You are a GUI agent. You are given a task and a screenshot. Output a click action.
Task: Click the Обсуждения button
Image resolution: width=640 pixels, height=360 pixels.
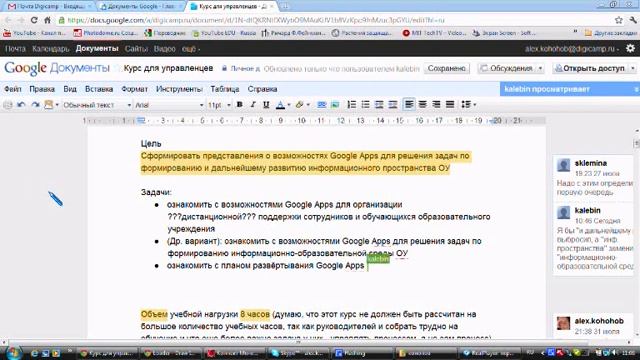(x=507, y=69)
